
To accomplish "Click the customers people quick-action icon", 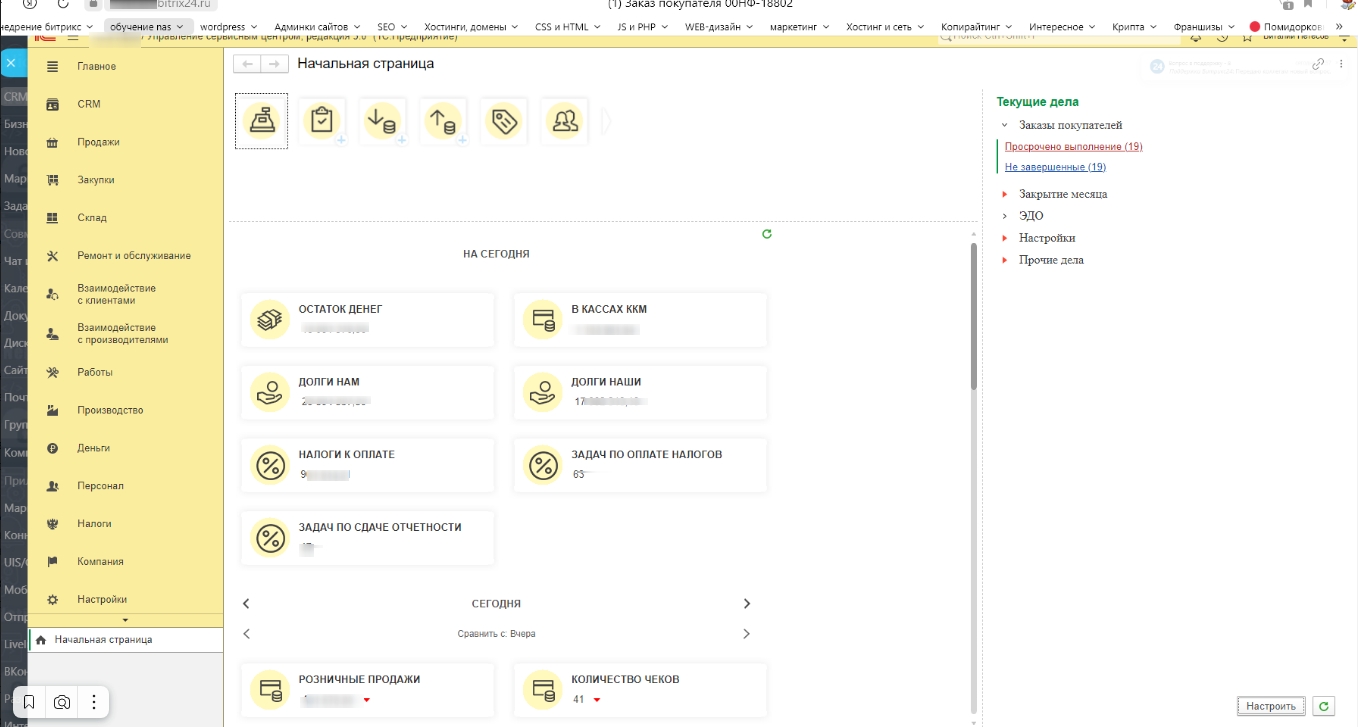I will pos(565,121).
